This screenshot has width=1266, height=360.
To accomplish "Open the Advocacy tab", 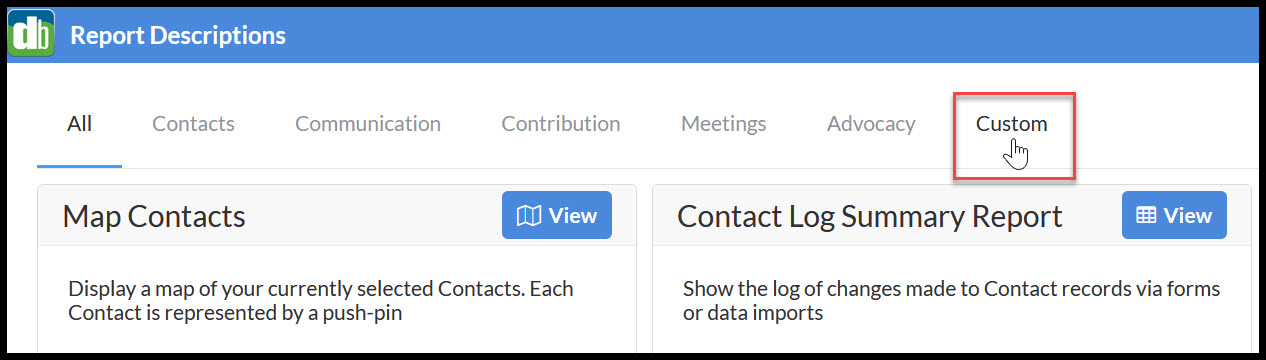I will tap(871, 124).
